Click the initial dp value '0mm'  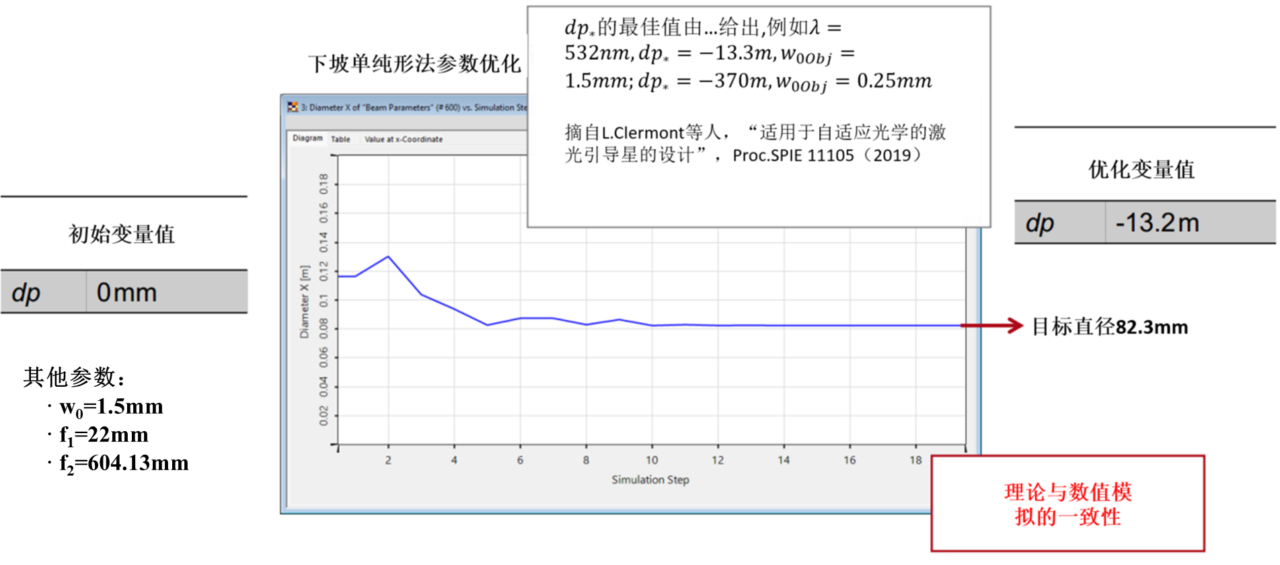click(x=127, y=294)
